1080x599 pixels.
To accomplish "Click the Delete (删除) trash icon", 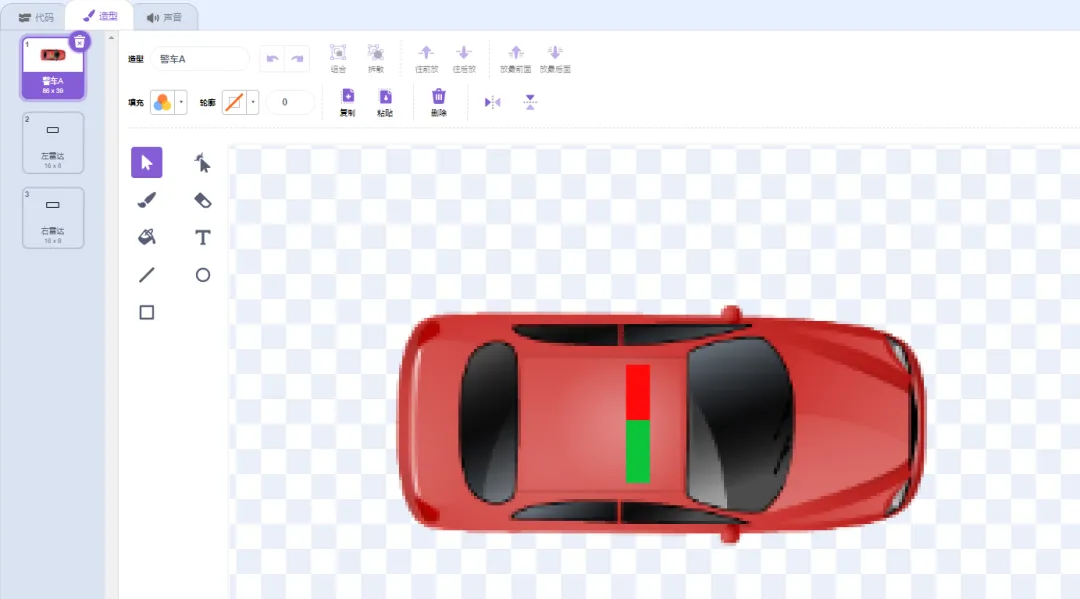I will click(x=439, y=96).
